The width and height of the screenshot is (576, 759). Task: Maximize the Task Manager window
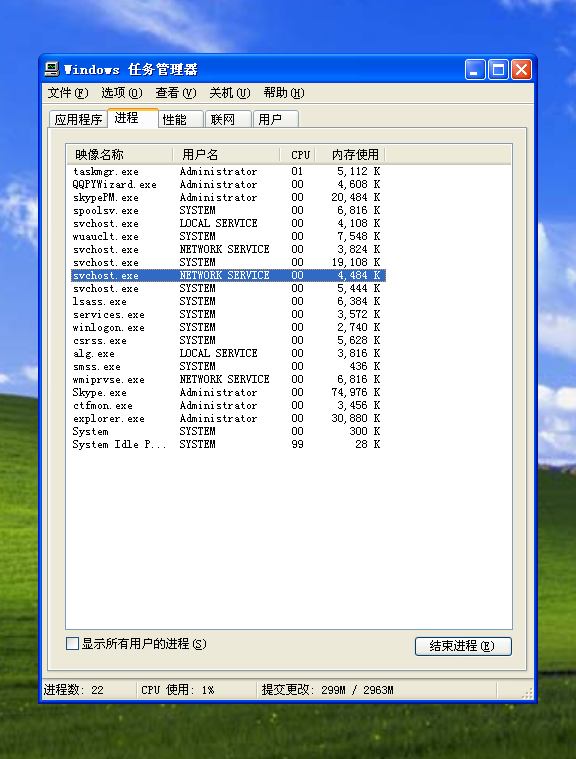tap(498, 70)
